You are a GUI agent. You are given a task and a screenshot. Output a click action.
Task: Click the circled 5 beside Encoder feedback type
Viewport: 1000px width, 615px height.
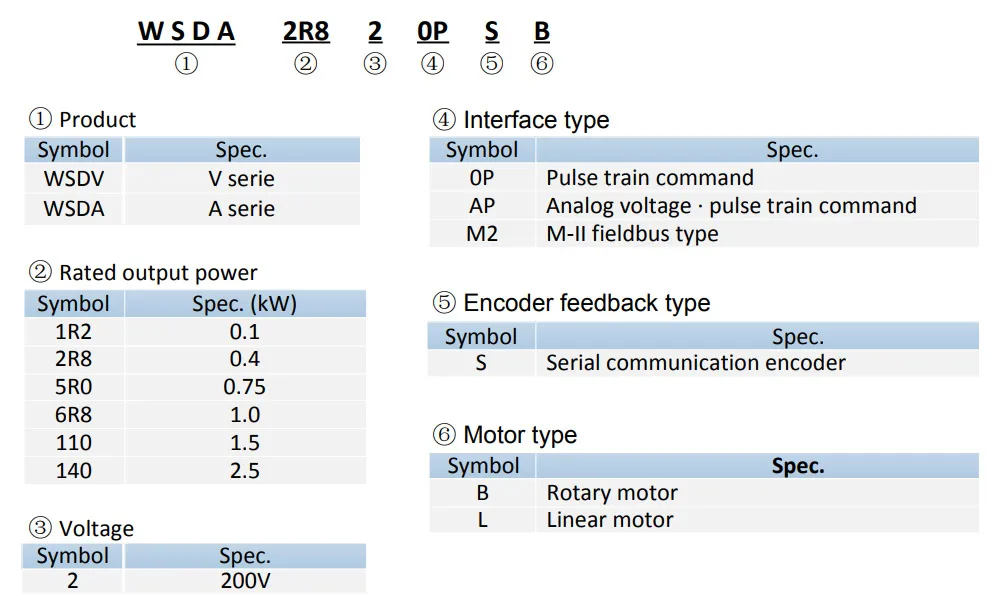coord(445,302)
